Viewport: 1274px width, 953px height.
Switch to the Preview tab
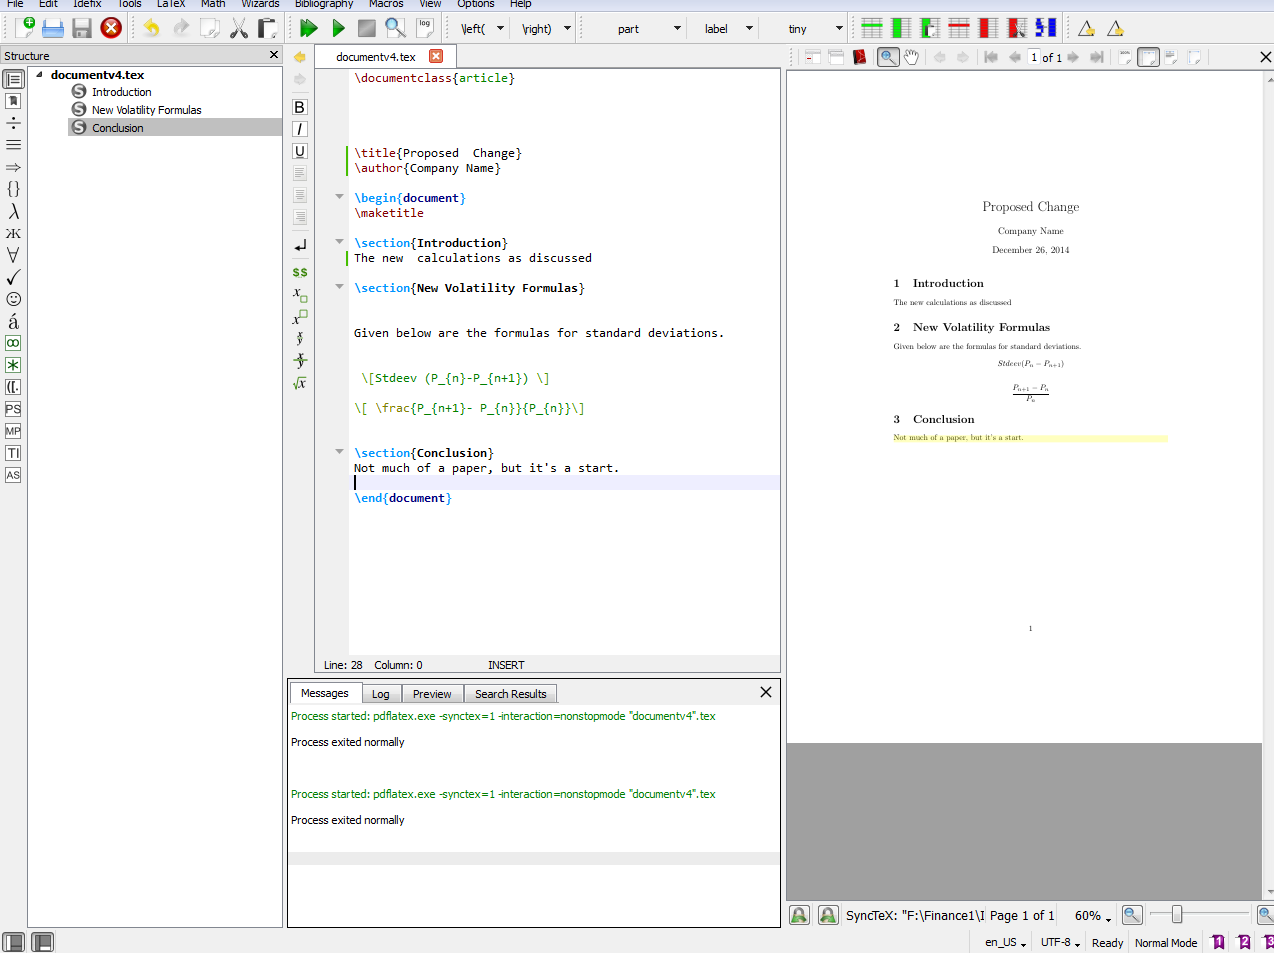coord(432,694)
